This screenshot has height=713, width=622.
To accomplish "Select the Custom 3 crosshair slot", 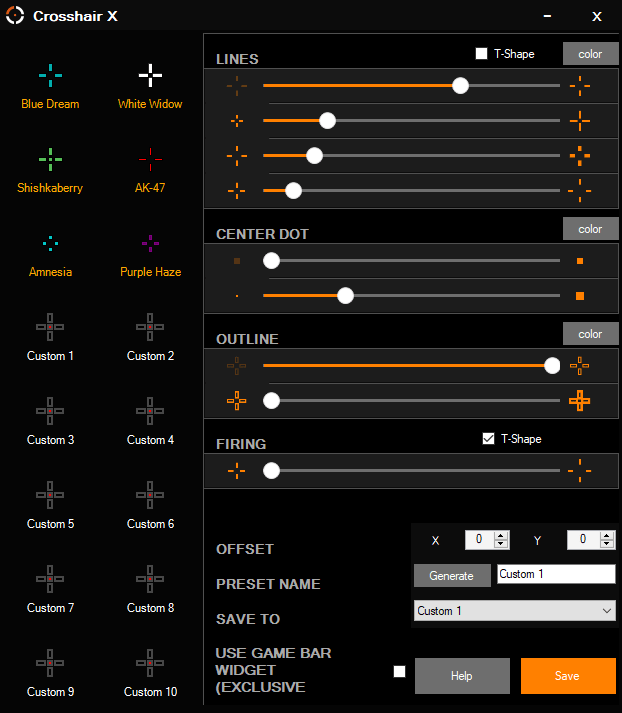I will coord(50,422).
